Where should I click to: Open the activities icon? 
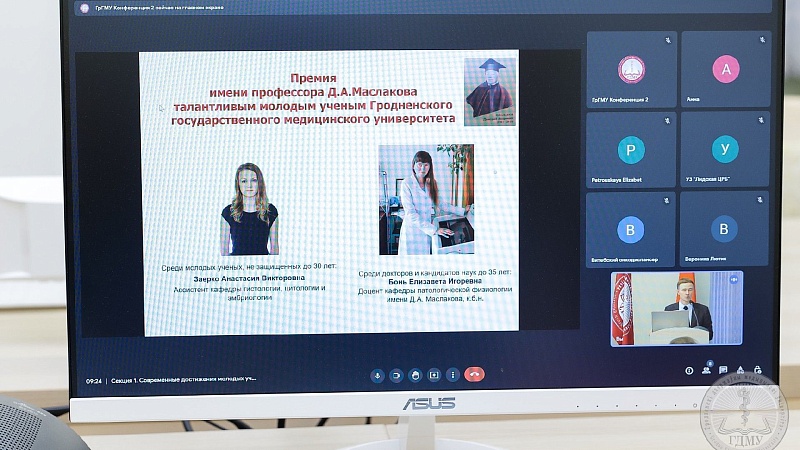click(x=740, y=369)
